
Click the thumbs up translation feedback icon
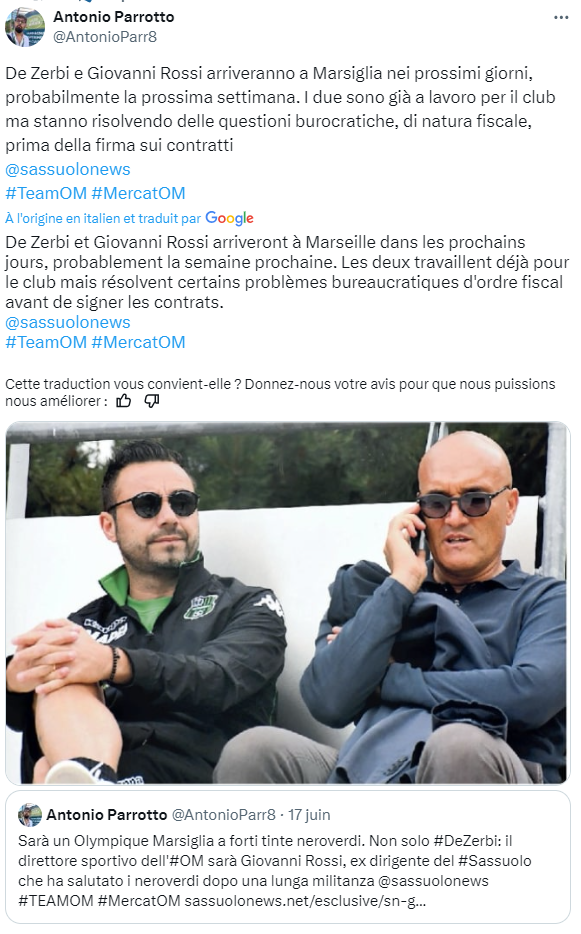click(123, 401)
